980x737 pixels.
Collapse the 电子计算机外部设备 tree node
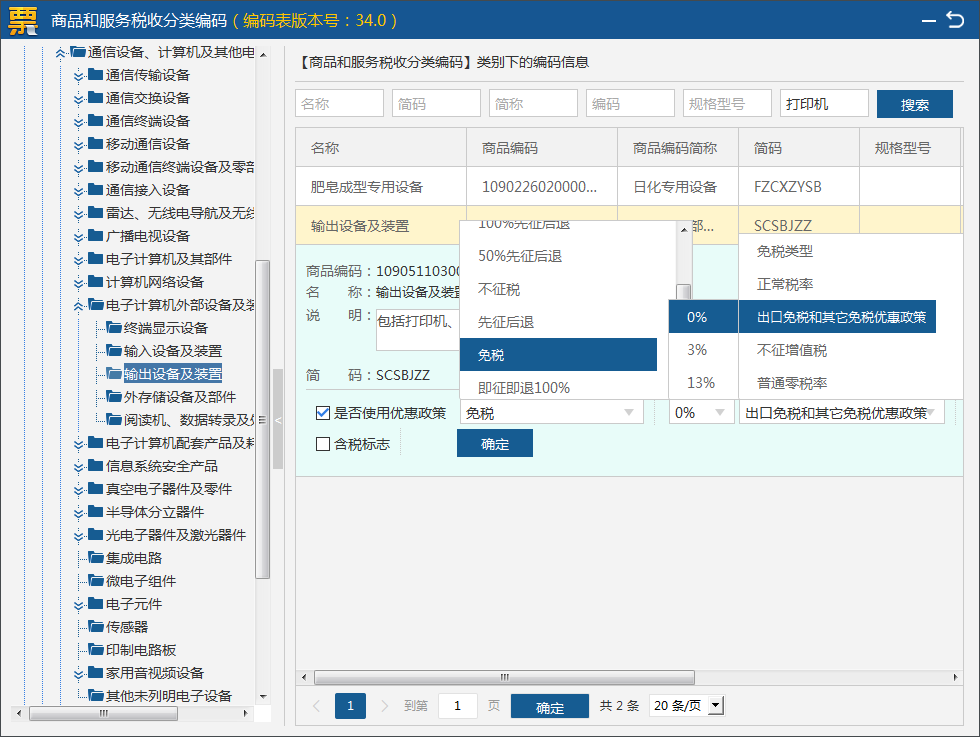(78, 306)
